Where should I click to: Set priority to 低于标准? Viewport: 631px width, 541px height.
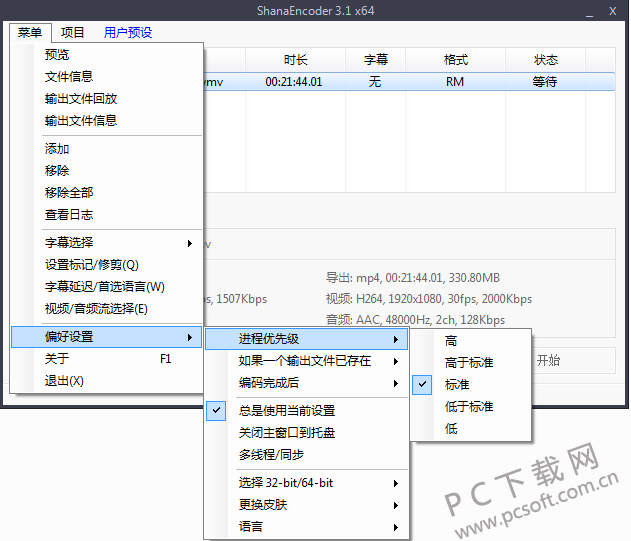(471, 407)
